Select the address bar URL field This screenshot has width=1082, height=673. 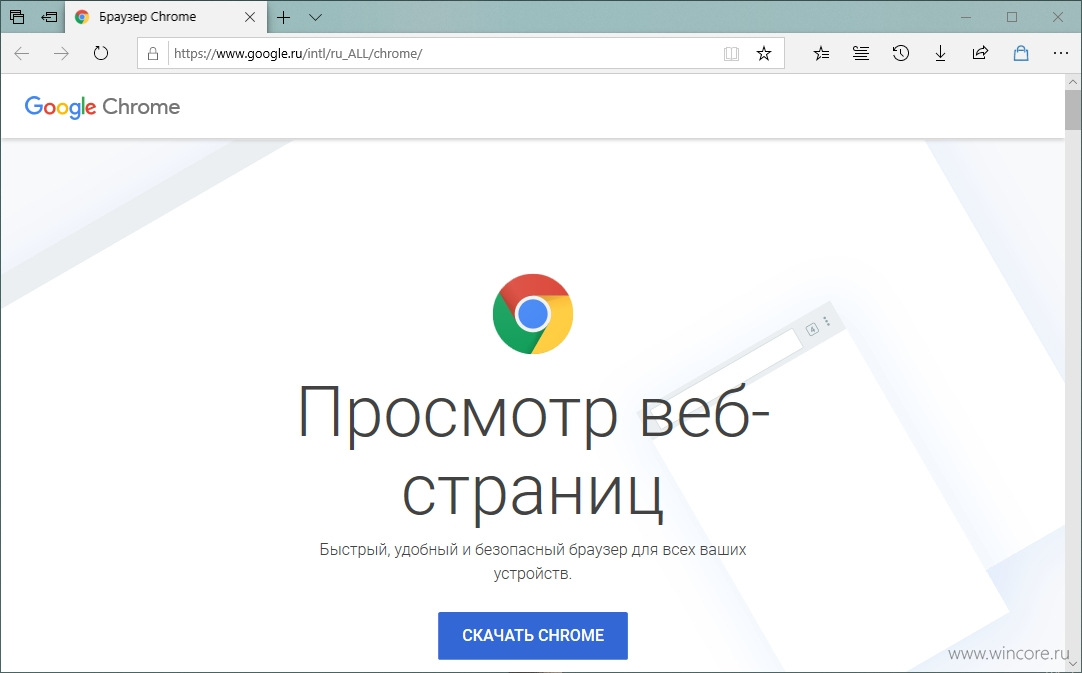coord(442,53)
